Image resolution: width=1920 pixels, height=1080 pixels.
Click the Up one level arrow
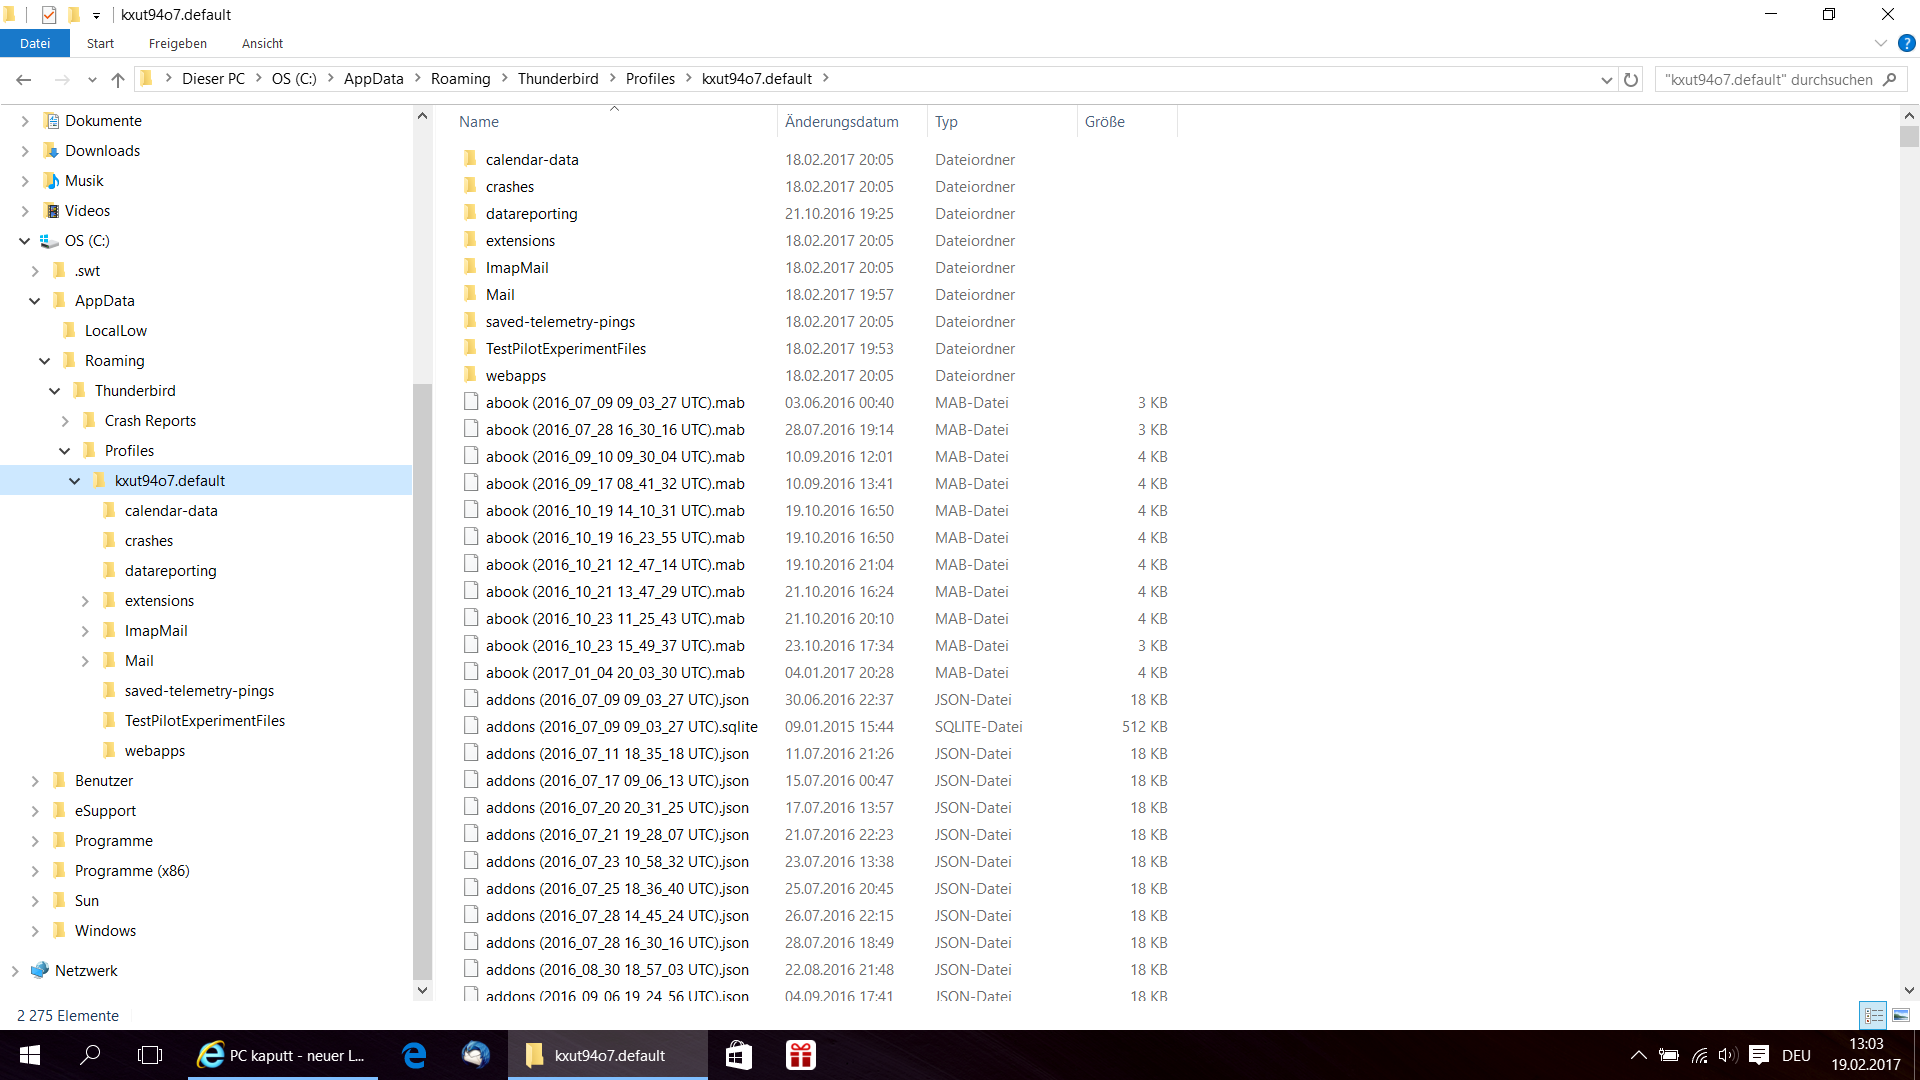[118, 80]
